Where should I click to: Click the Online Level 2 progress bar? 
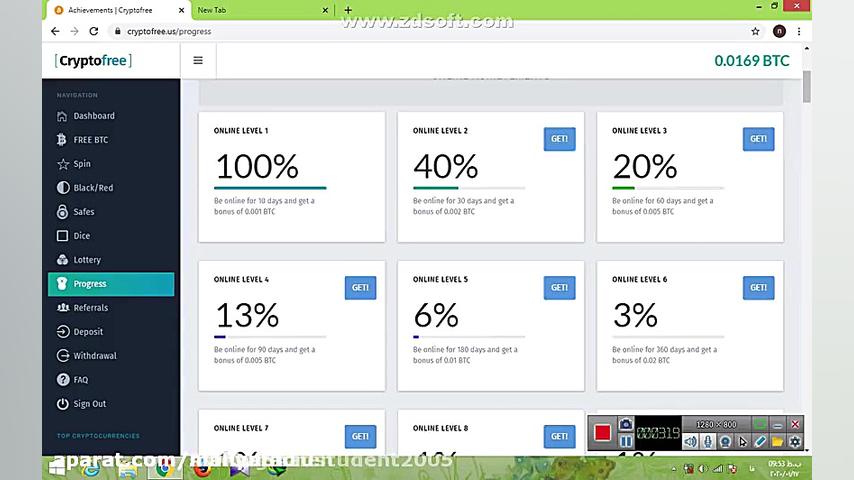point(469,188)
